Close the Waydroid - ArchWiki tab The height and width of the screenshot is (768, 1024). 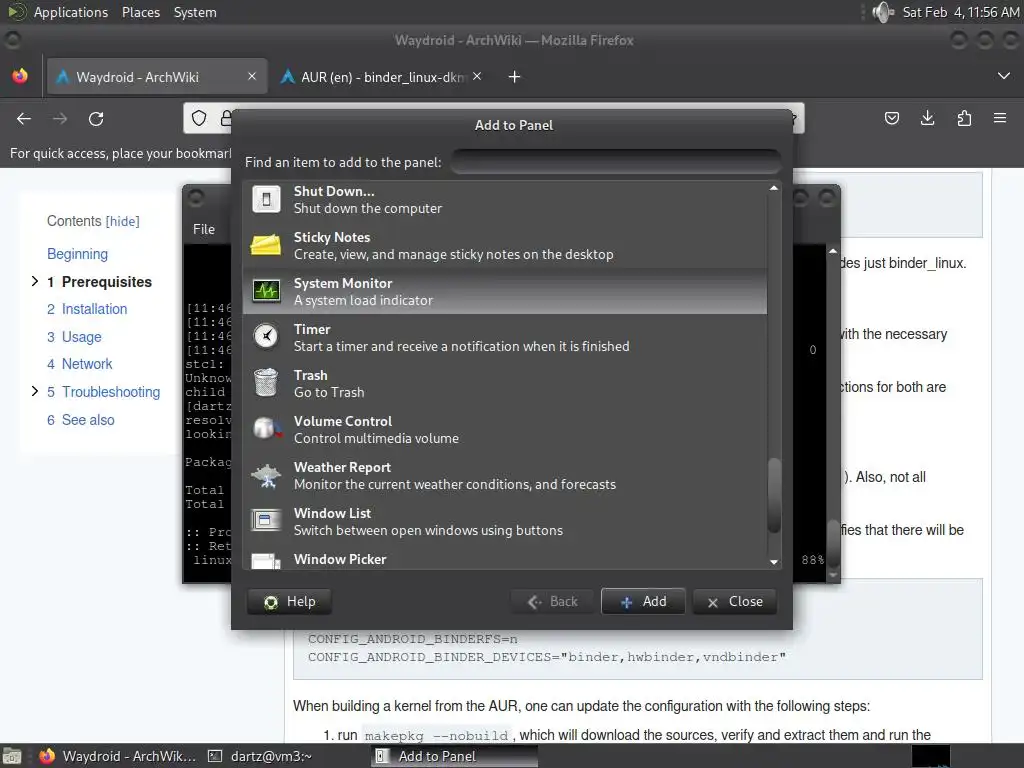[x=252, y=76]
